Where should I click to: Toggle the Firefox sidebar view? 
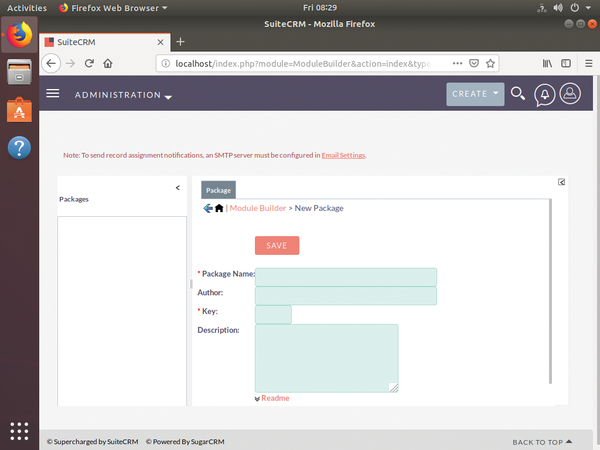[566, 64]
